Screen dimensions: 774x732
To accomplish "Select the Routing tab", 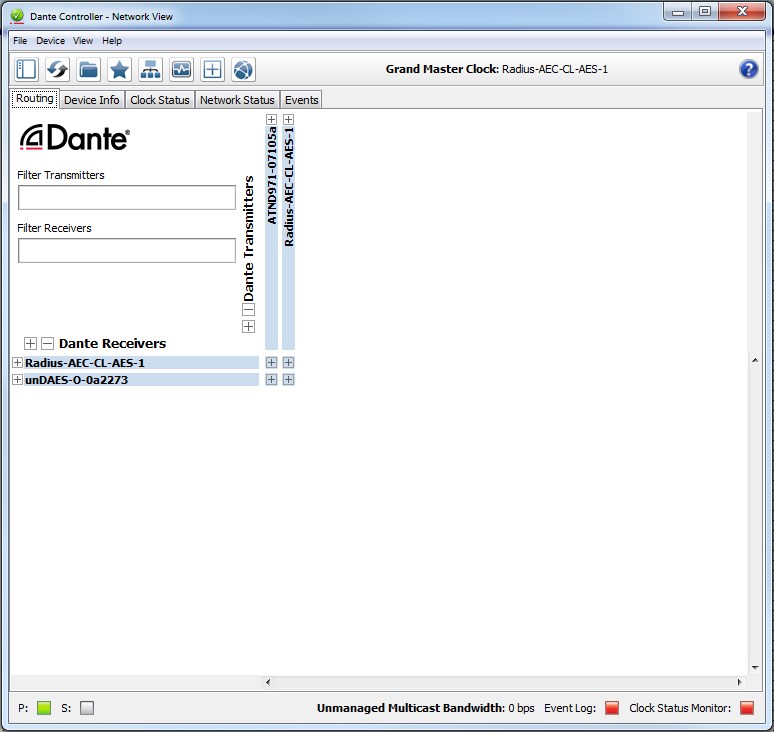I will [35, 98].
